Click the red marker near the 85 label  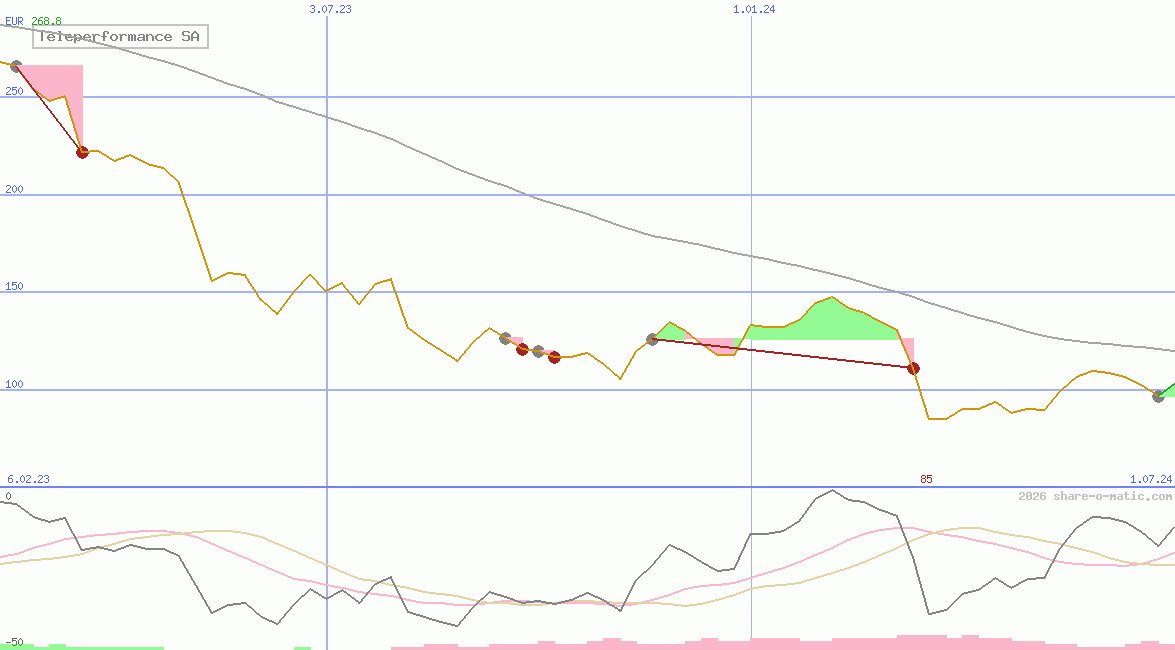click(x=913, y=369)
